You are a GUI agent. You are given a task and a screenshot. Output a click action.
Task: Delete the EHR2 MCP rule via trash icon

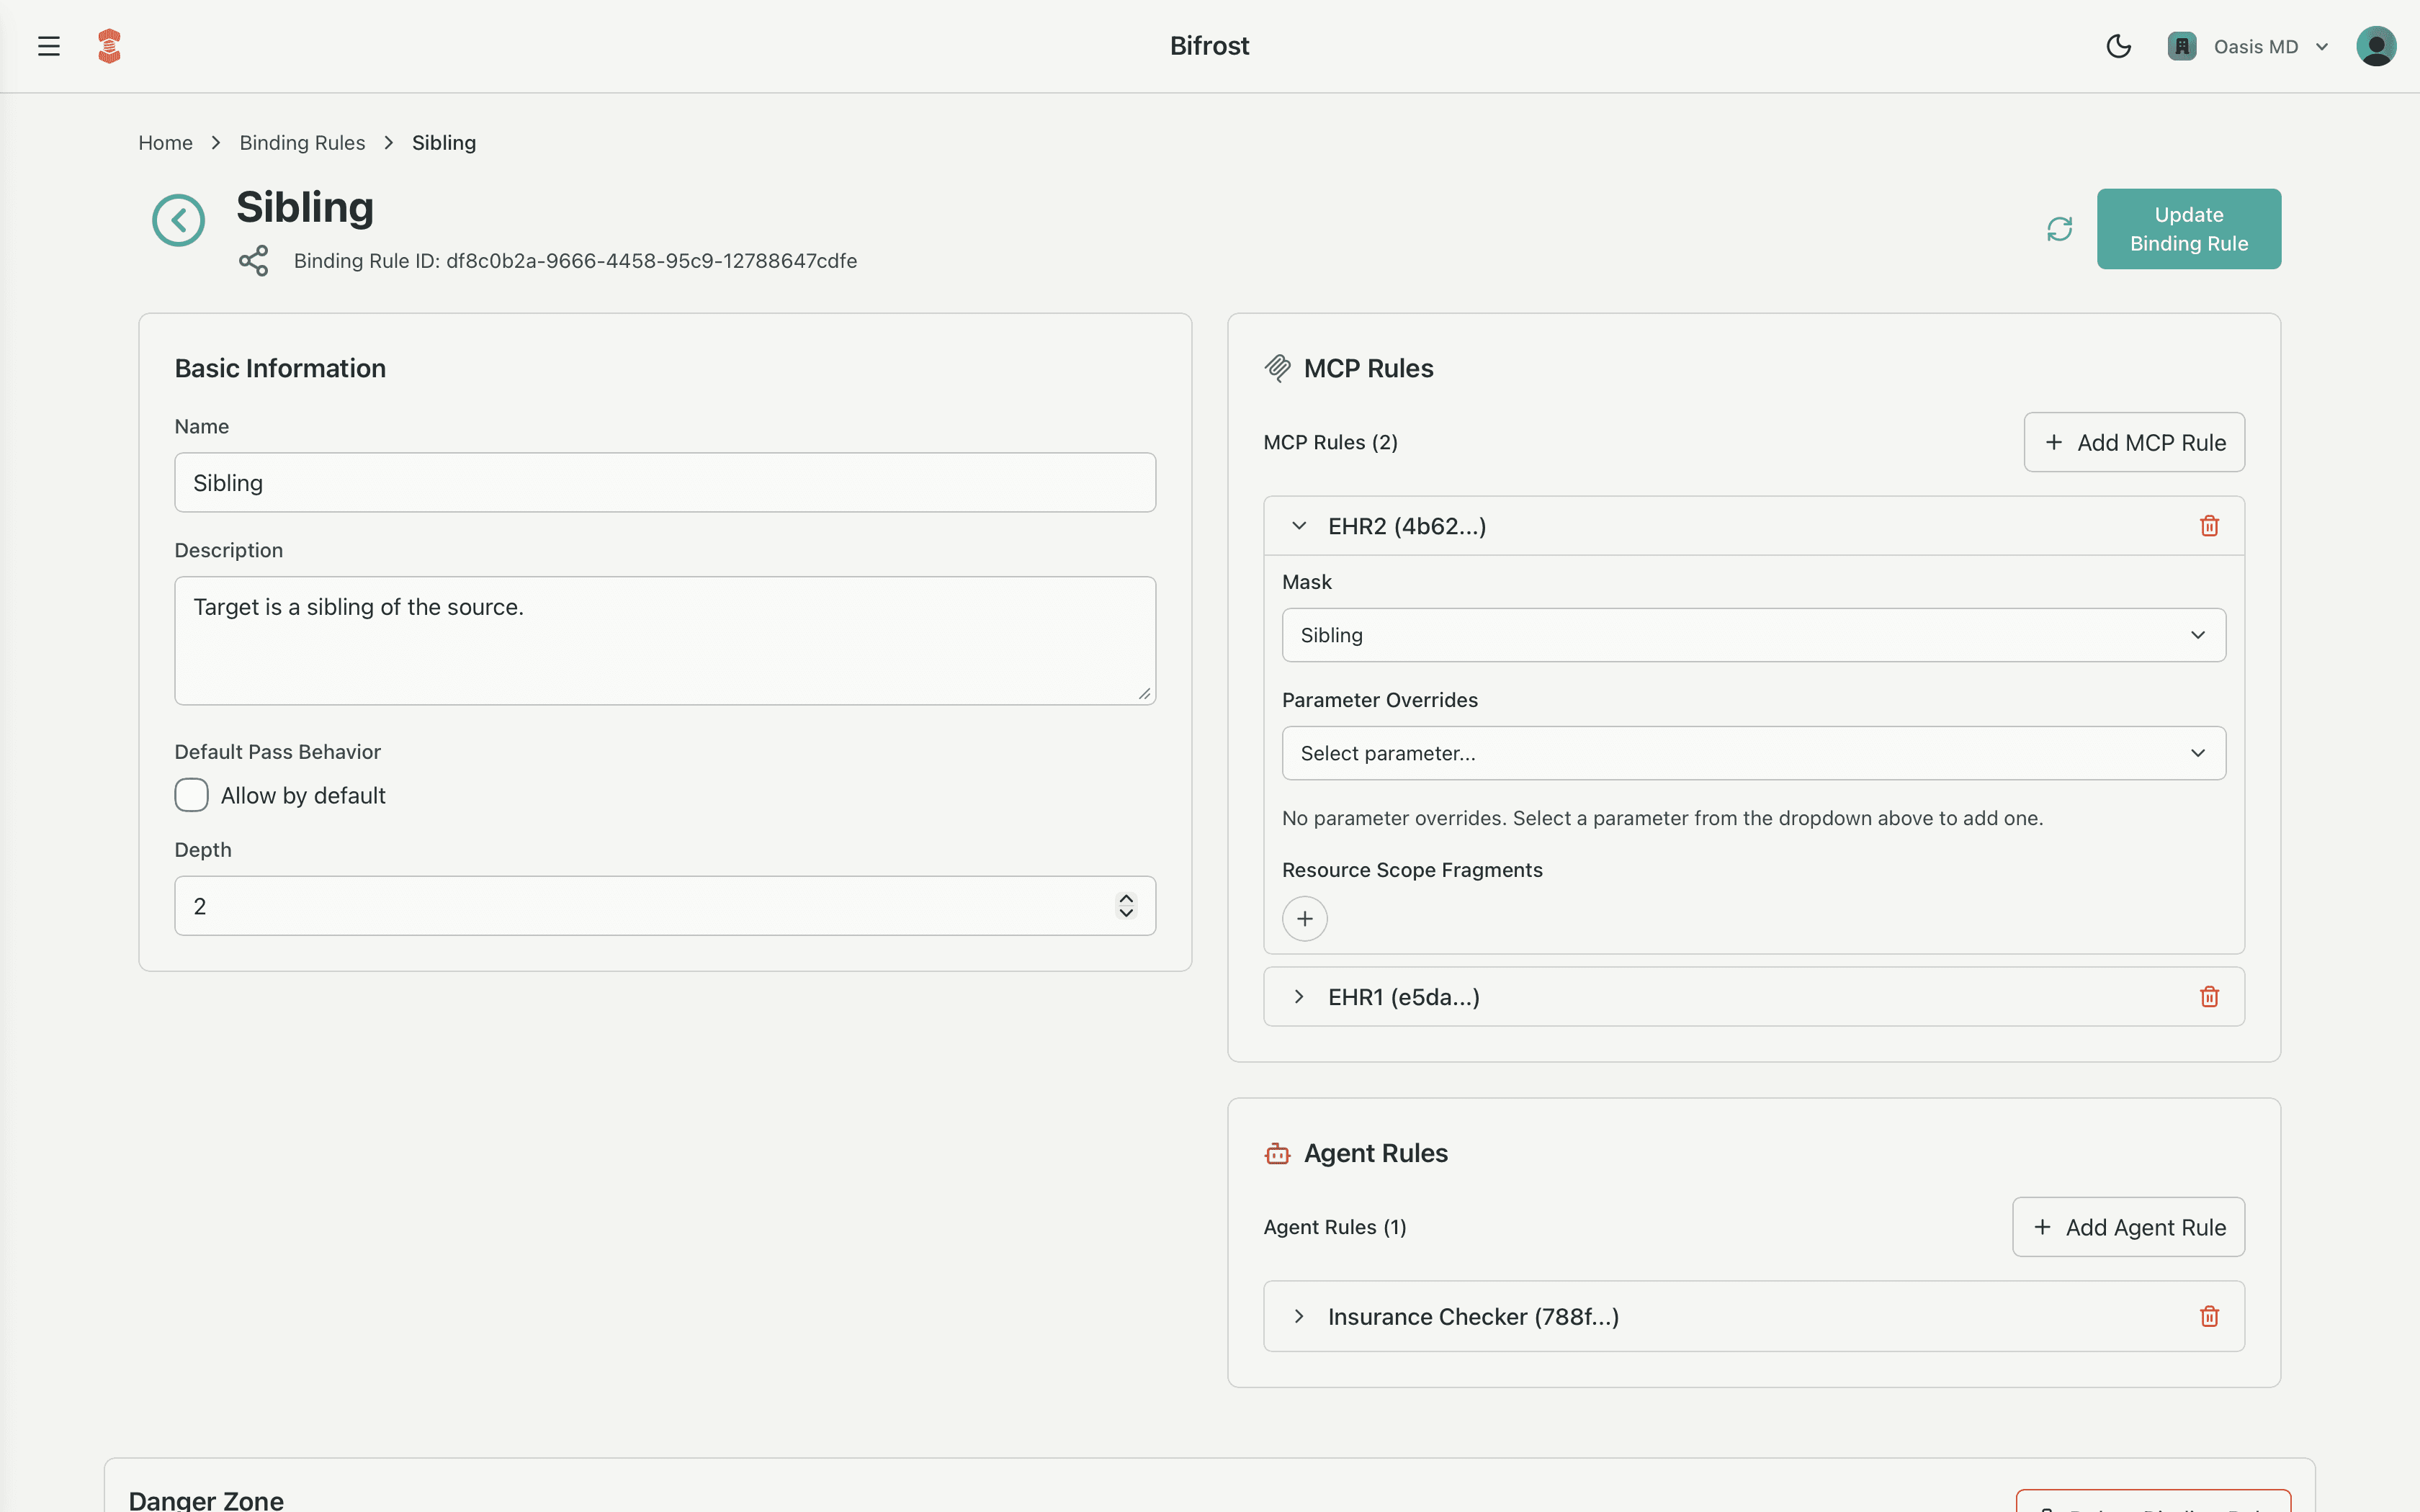pyautogui.click(x=2210, y=525)
